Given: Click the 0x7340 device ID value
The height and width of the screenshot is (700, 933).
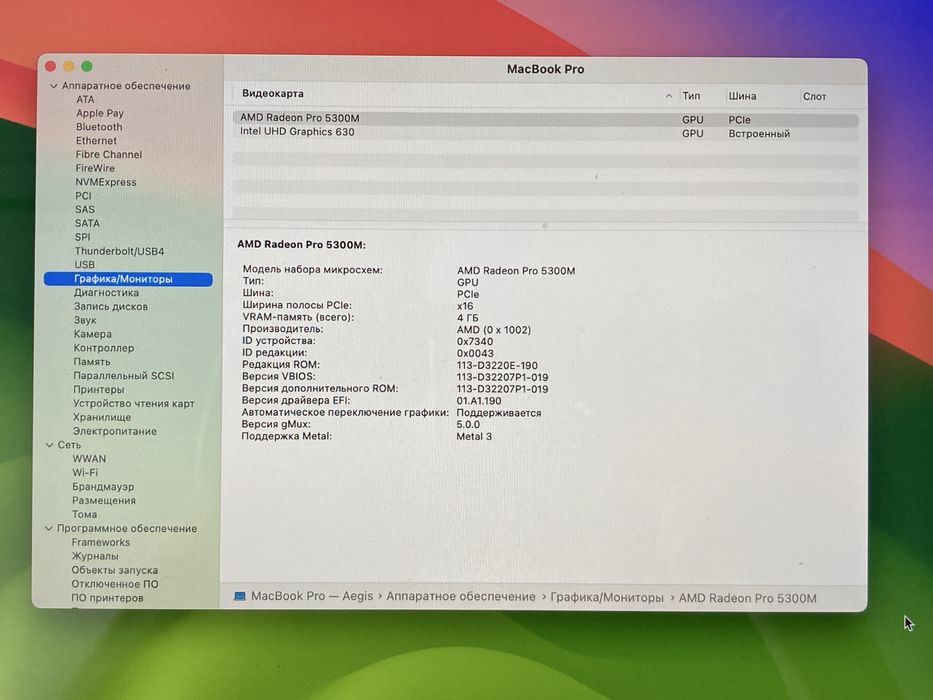Looking at the screenshot, I should [475, 342].
